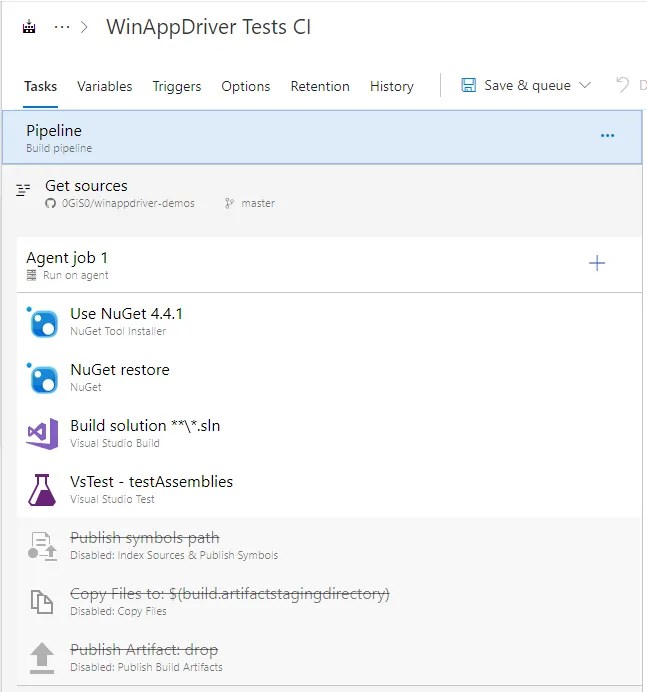Viewport: 647px width, 692px height.
Task: Switch to the Variables tab
Action: (105, 86)
